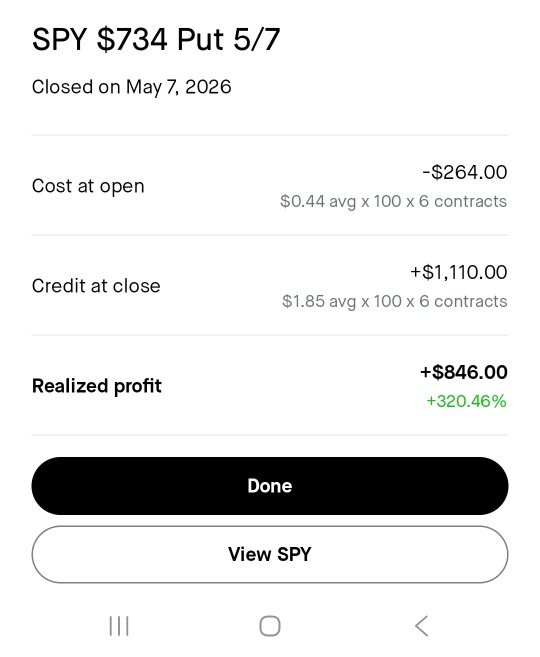Tap the Closed on May 7, 2026 text

coord(132,87)
